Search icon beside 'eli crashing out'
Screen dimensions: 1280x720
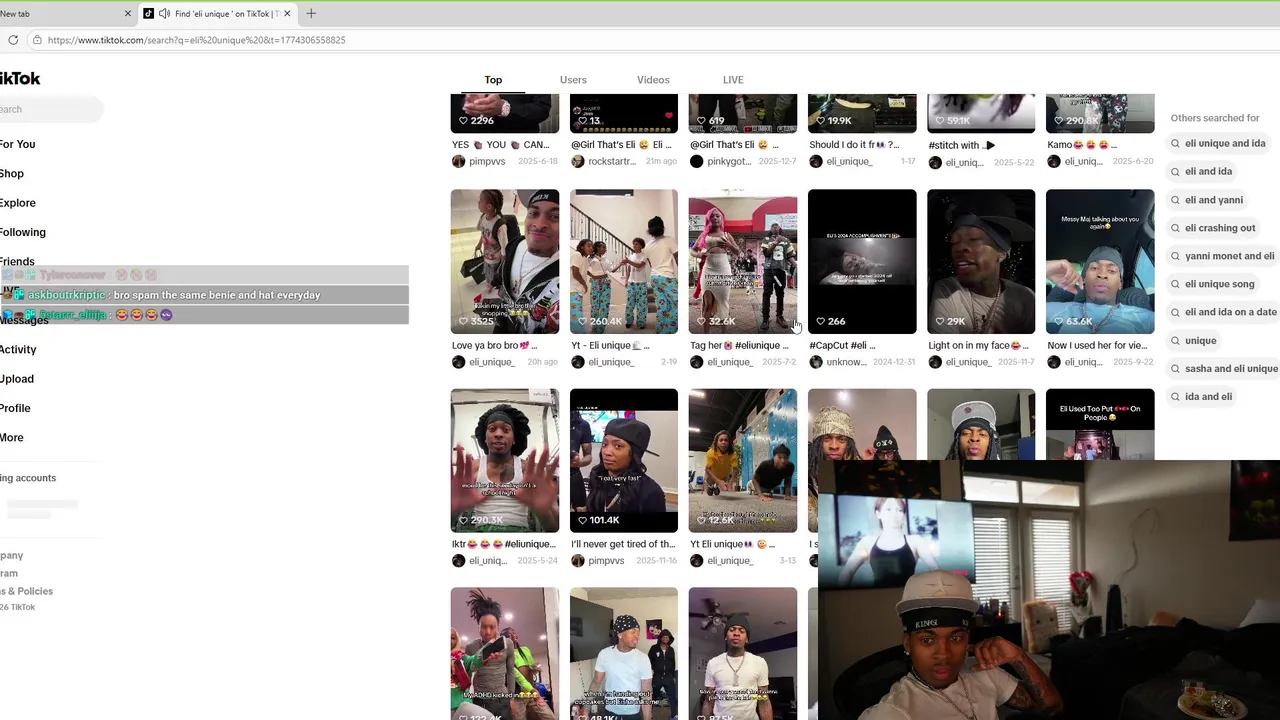pos(1176,228)
